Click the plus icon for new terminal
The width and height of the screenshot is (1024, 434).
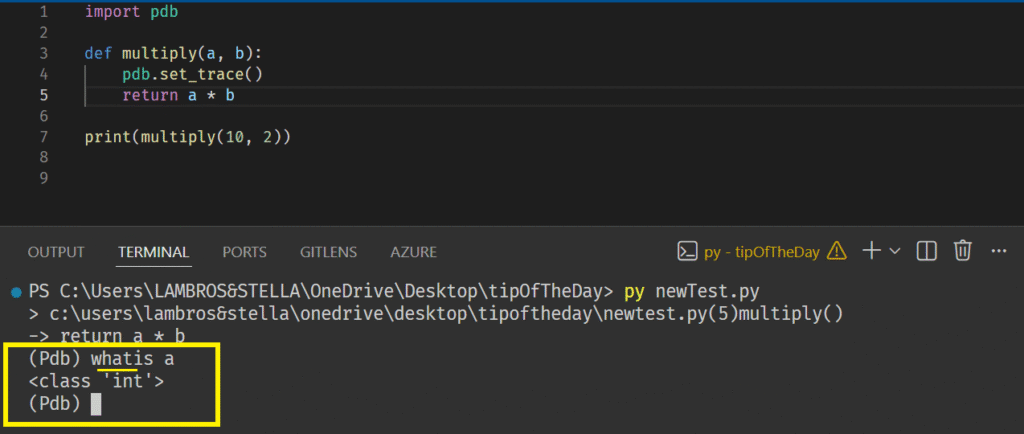871,251
